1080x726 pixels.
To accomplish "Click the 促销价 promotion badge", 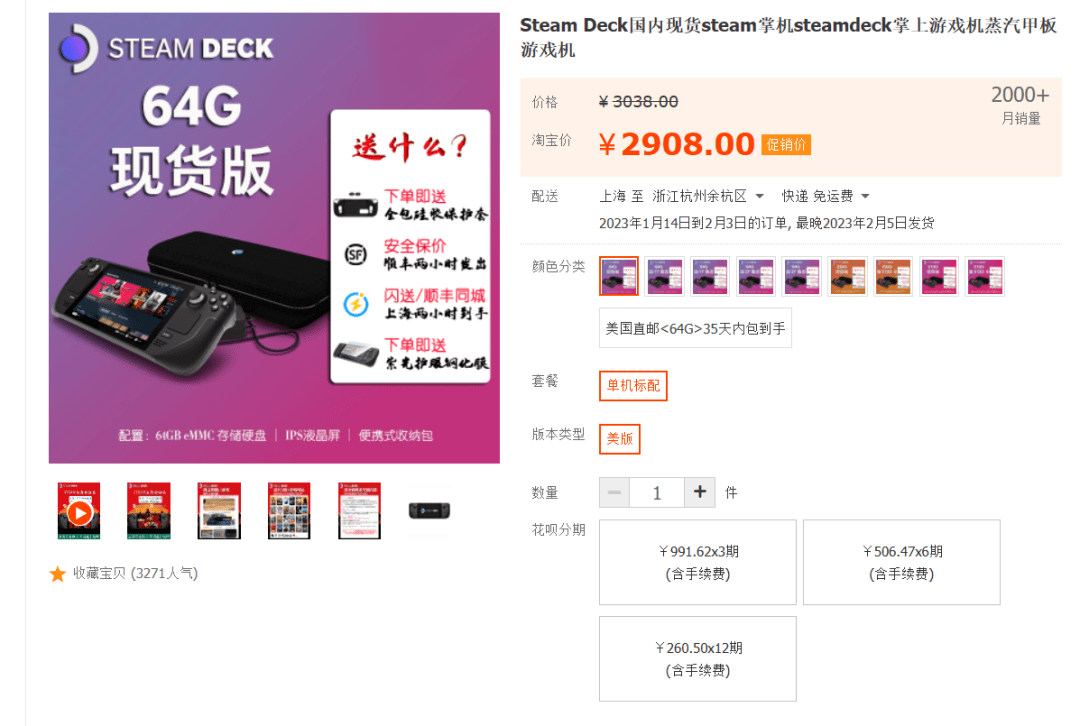I will (x=786, y=145).
